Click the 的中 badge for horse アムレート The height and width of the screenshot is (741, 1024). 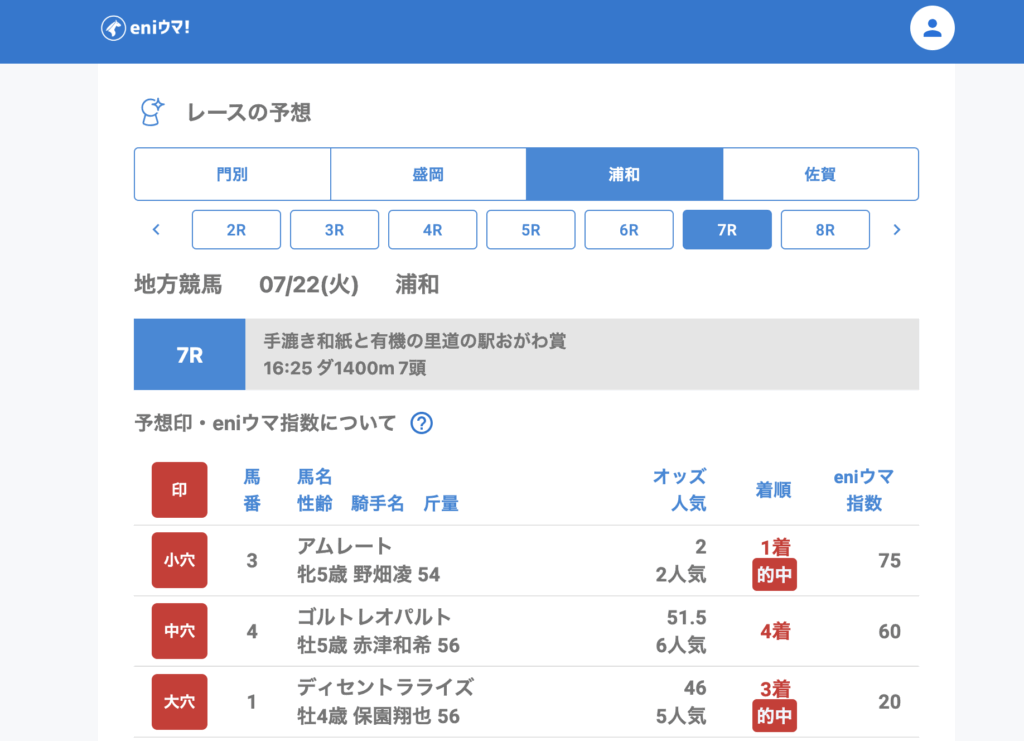pyautogui.click(x=774, y=575)
